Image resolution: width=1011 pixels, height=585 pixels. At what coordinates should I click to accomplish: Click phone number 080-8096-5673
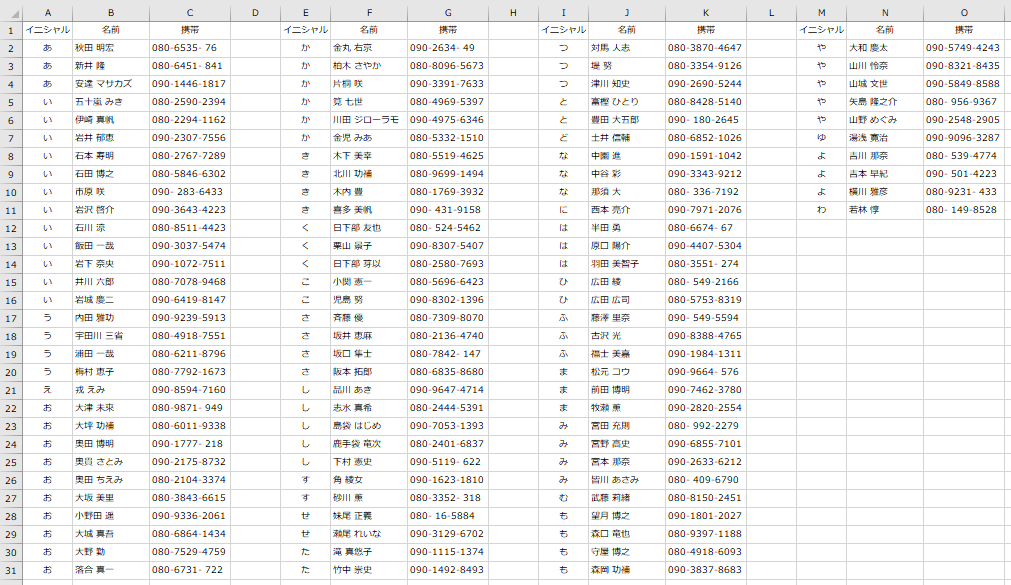(x=448, y=66)
